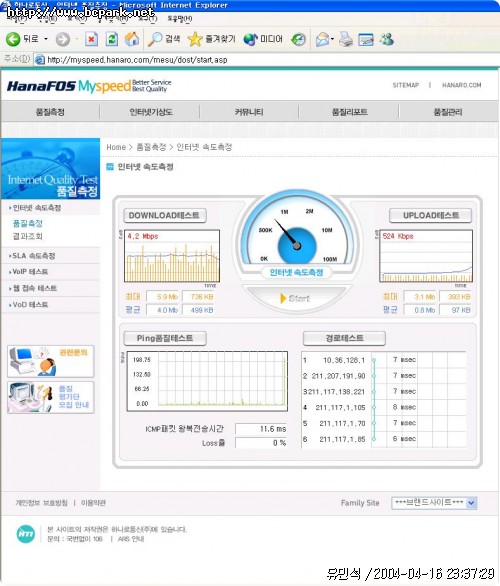Click the ICMP round-trip 11.6 ms field

261,429
